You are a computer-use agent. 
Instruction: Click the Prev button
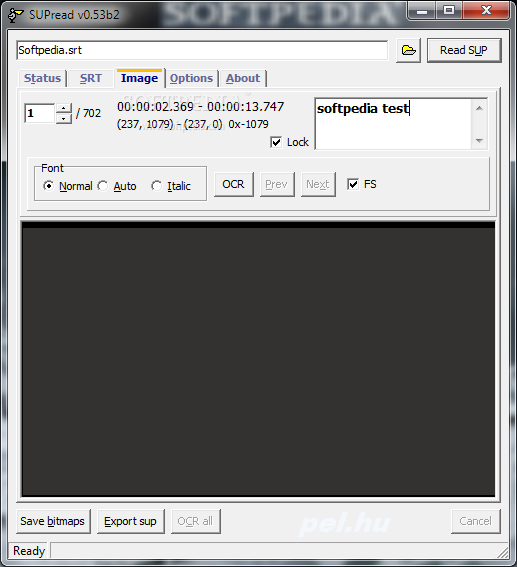coord(277,184)
